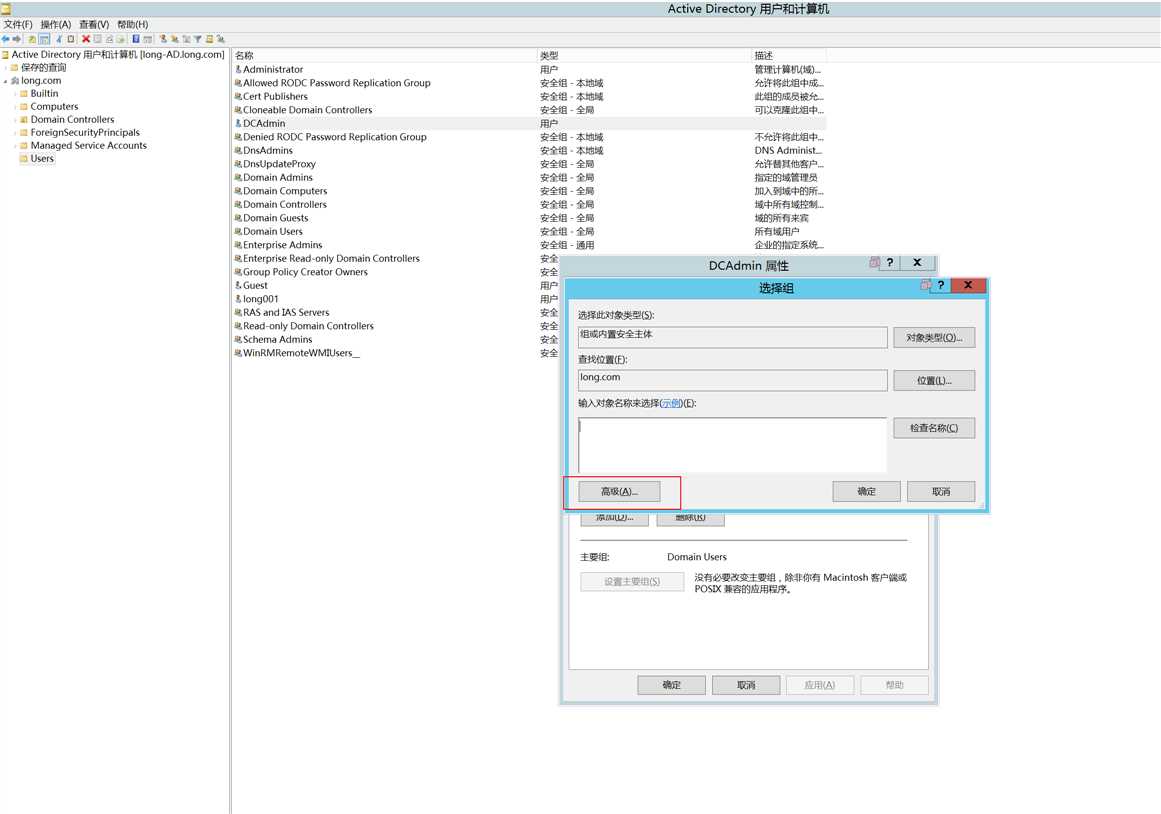The width and height of the screenshot is (1161, 814).
Task: Click the red X delete toolbar icon
Action: pyautogui.click(x=86, y=39)
